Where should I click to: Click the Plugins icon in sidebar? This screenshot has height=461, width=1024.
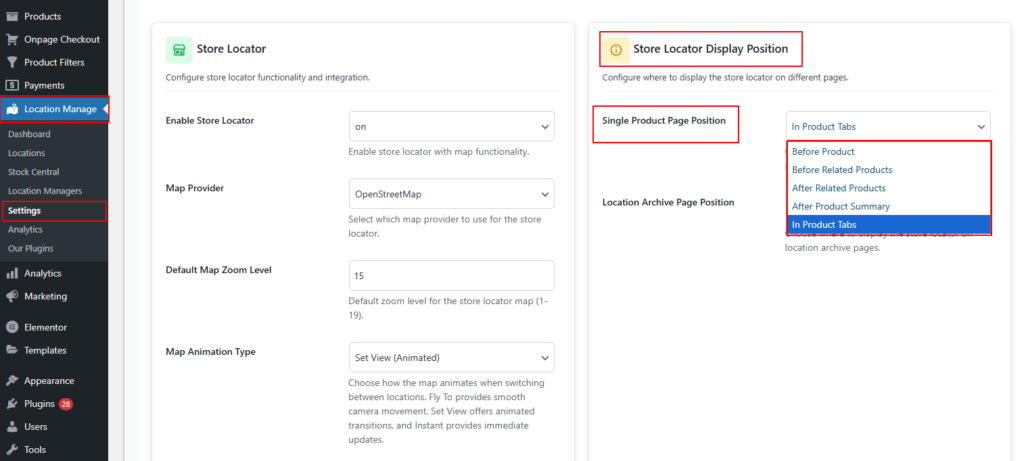12,404
